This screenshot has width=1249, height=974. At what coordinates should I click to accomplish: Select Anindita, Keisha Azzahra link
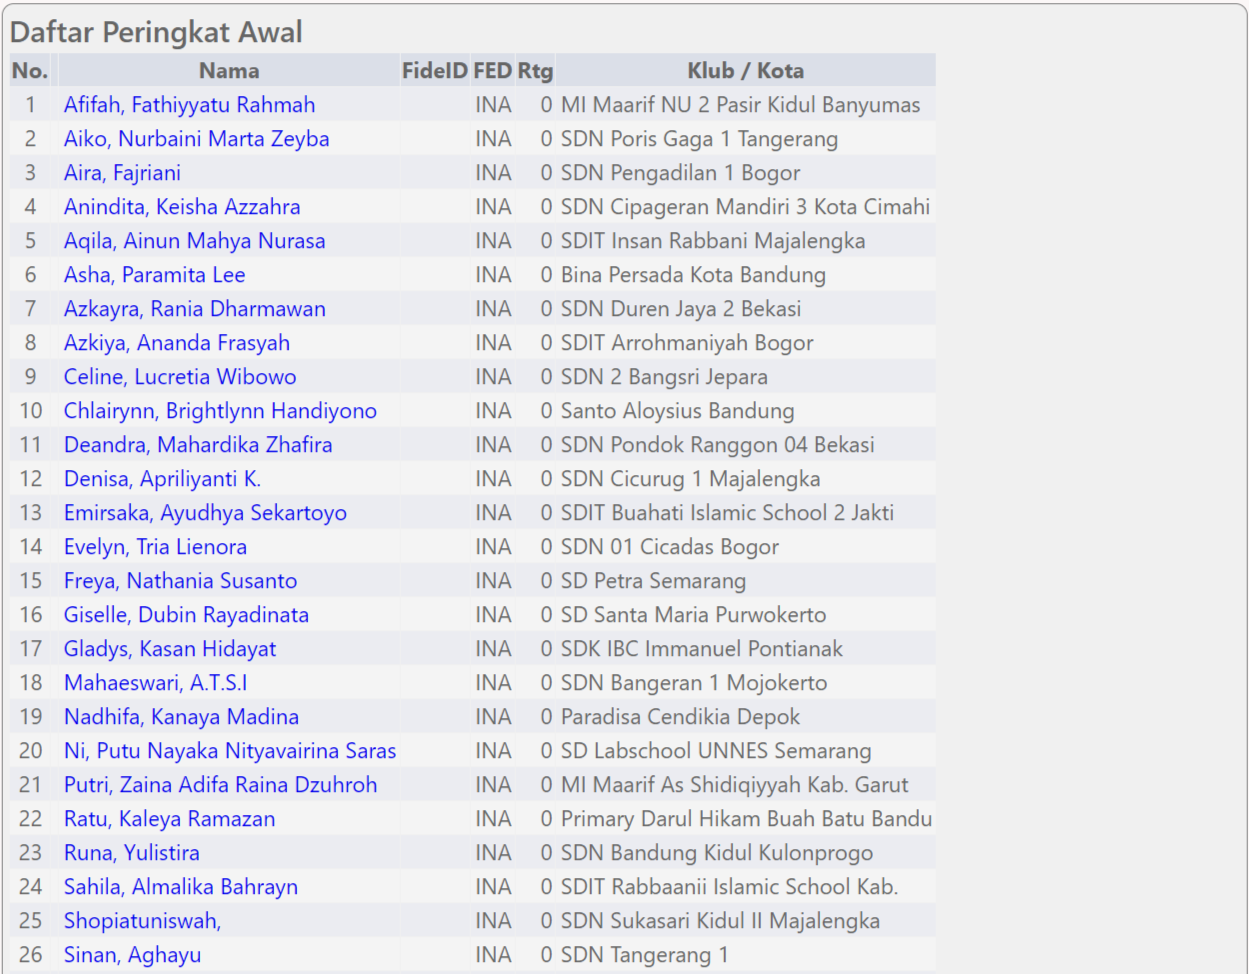coord(182,207)
